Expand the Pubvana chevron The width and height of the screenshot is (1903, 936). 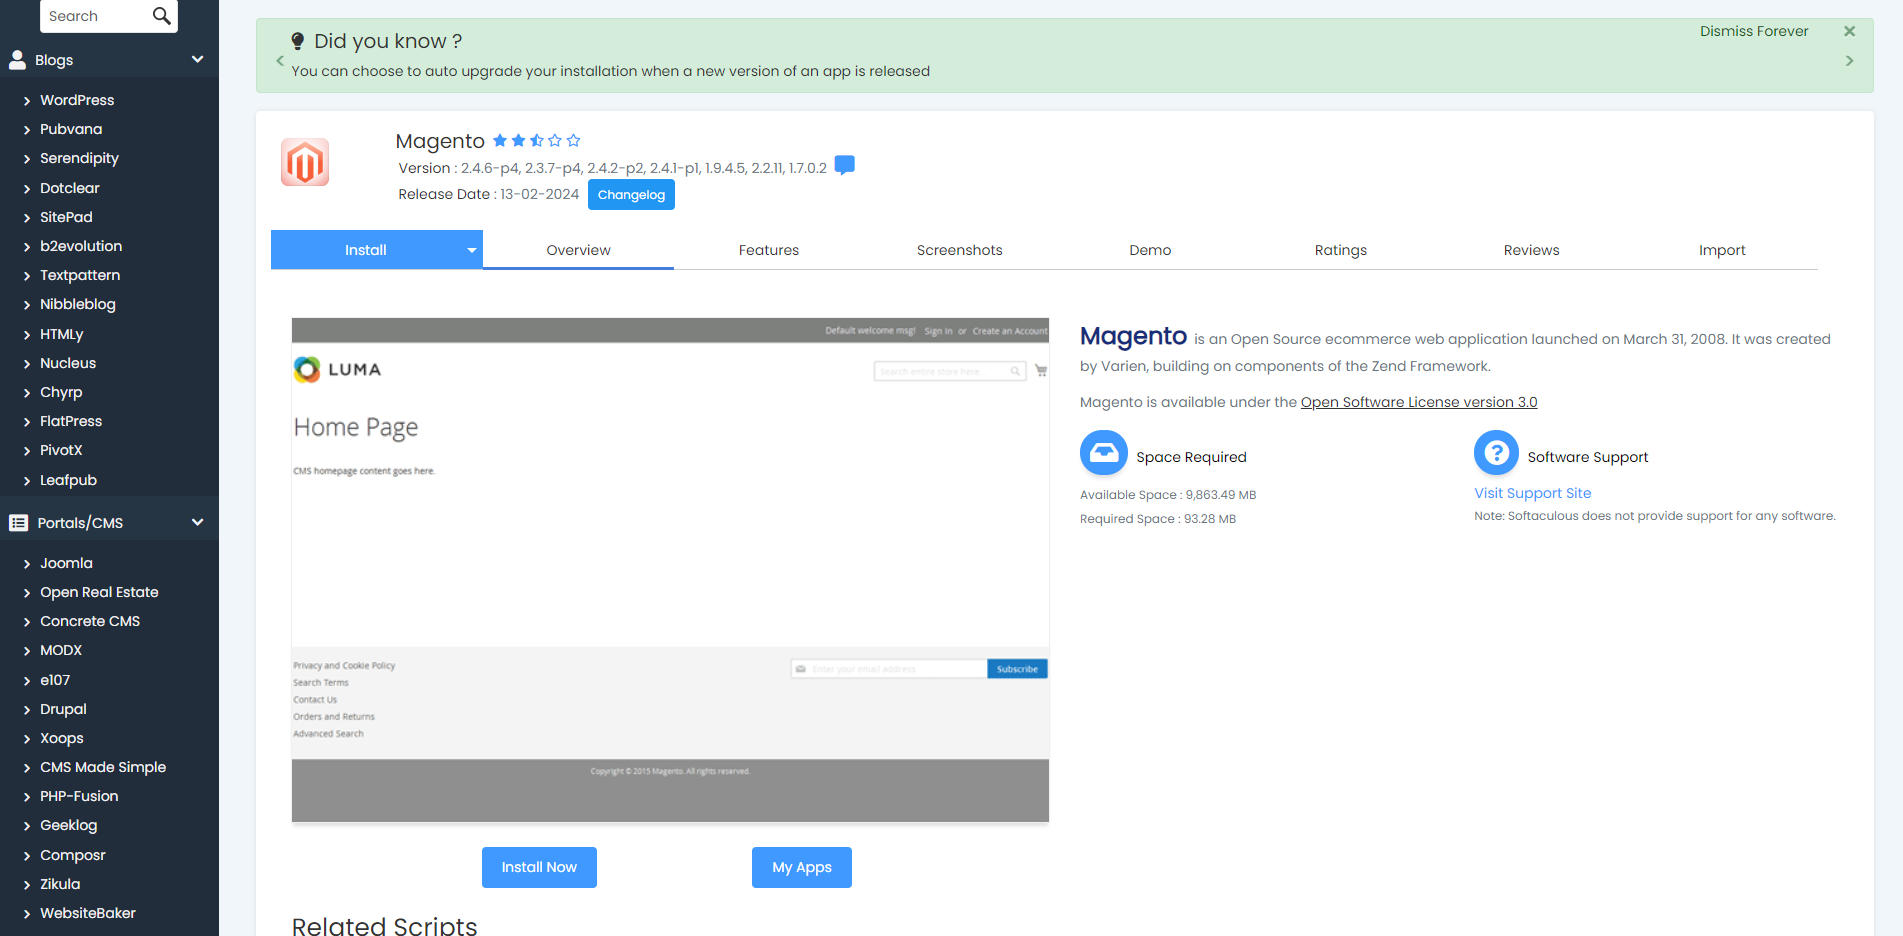[x=27, y=130]
